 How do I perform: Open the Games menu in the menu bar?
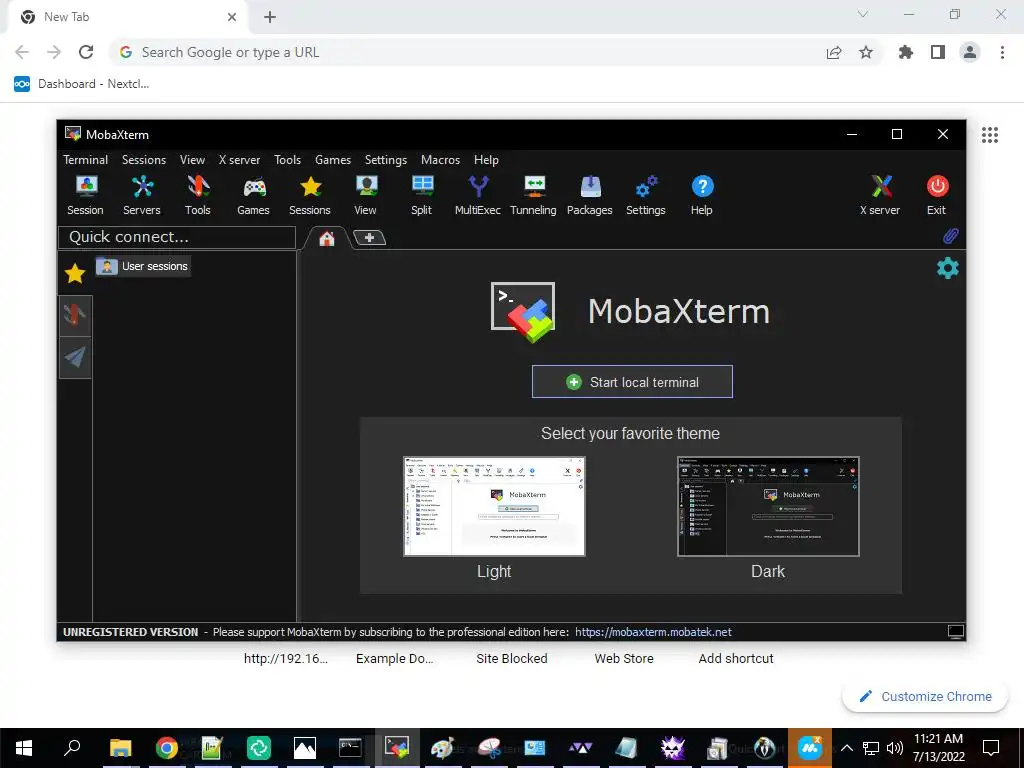pos(333,159)
